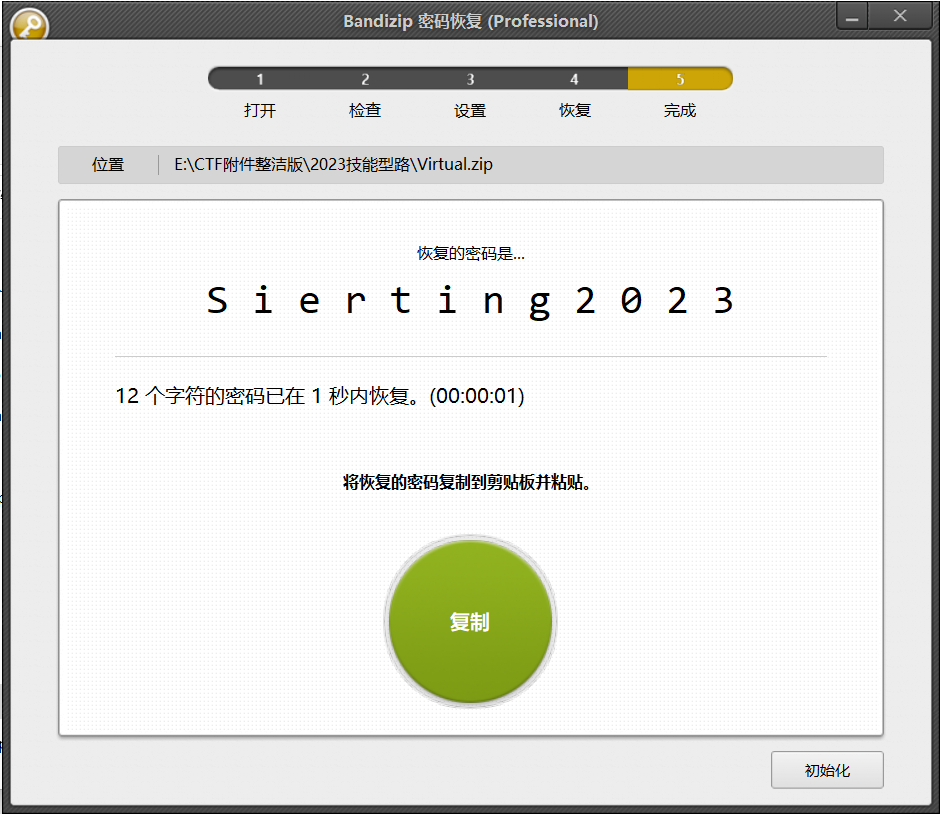Viewport: 940px width, 814px height.
Task: Close the Bandizip password recovery window
Action: coord(900,17)
